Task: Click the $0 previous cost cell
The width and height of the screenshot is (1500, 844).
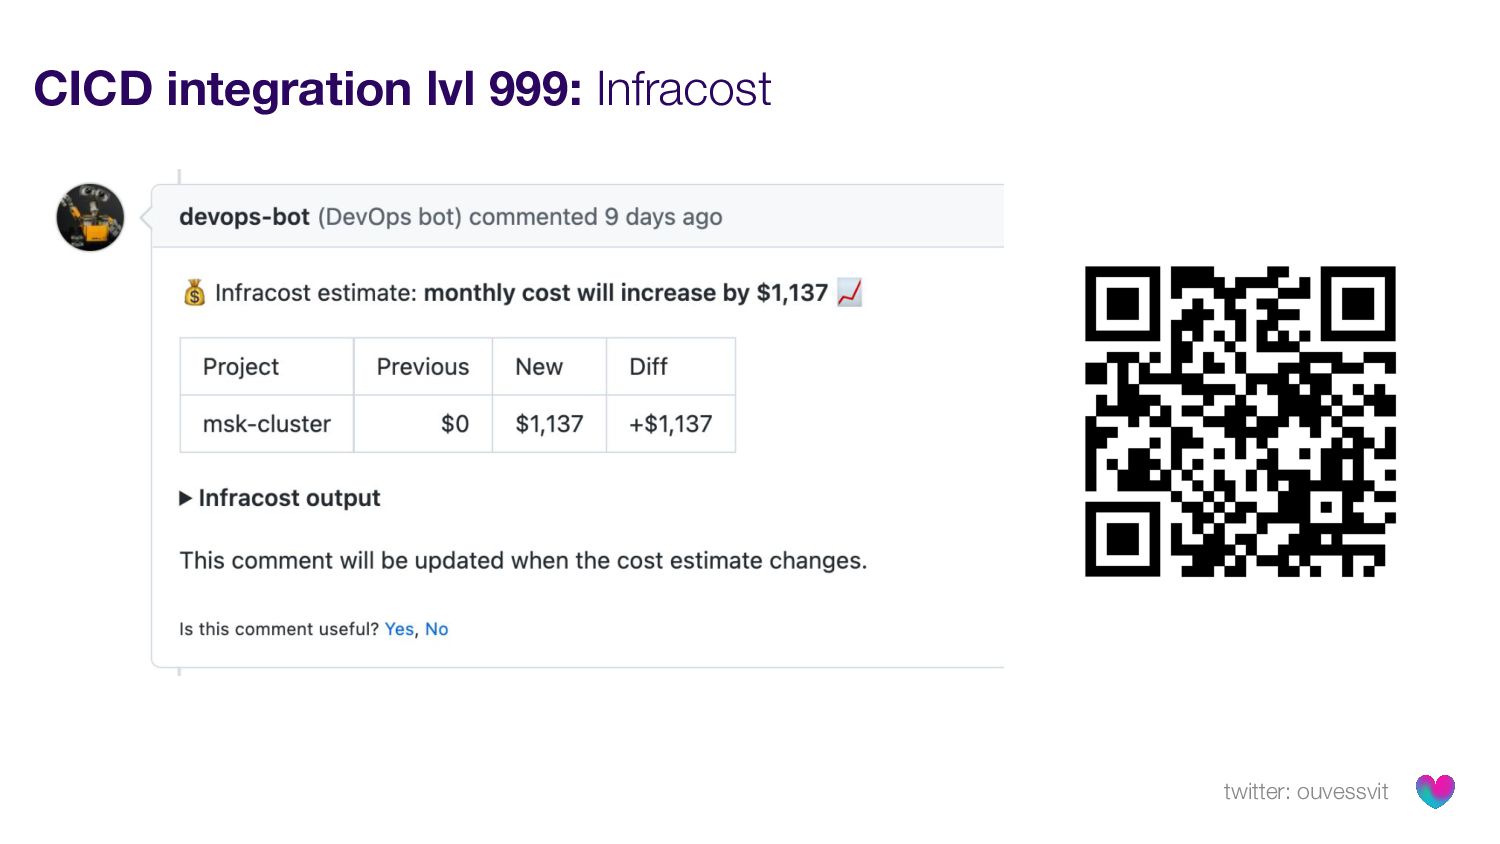Action: 455,424
